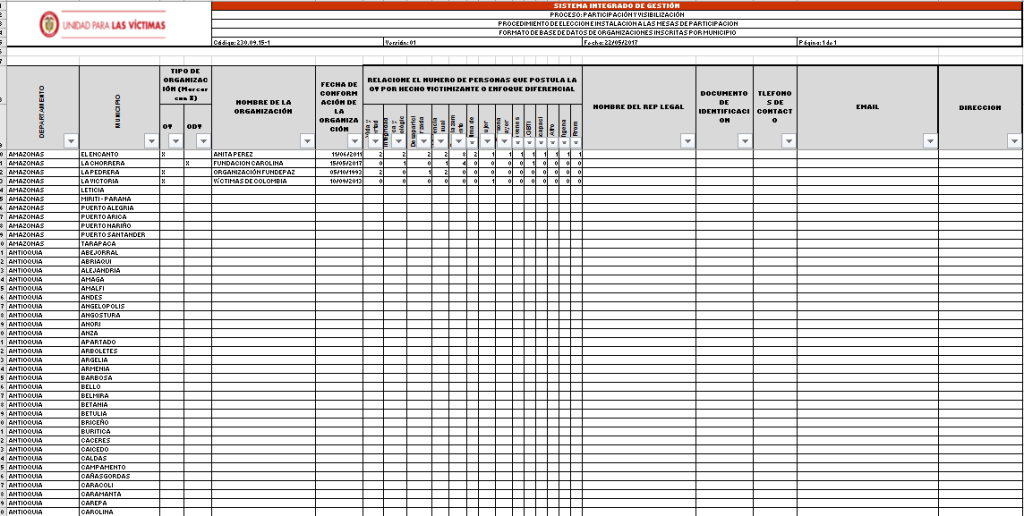Select the ANGELOPOLIS cell
This screenshot has height=516, width=1024.
pos(120,306)
